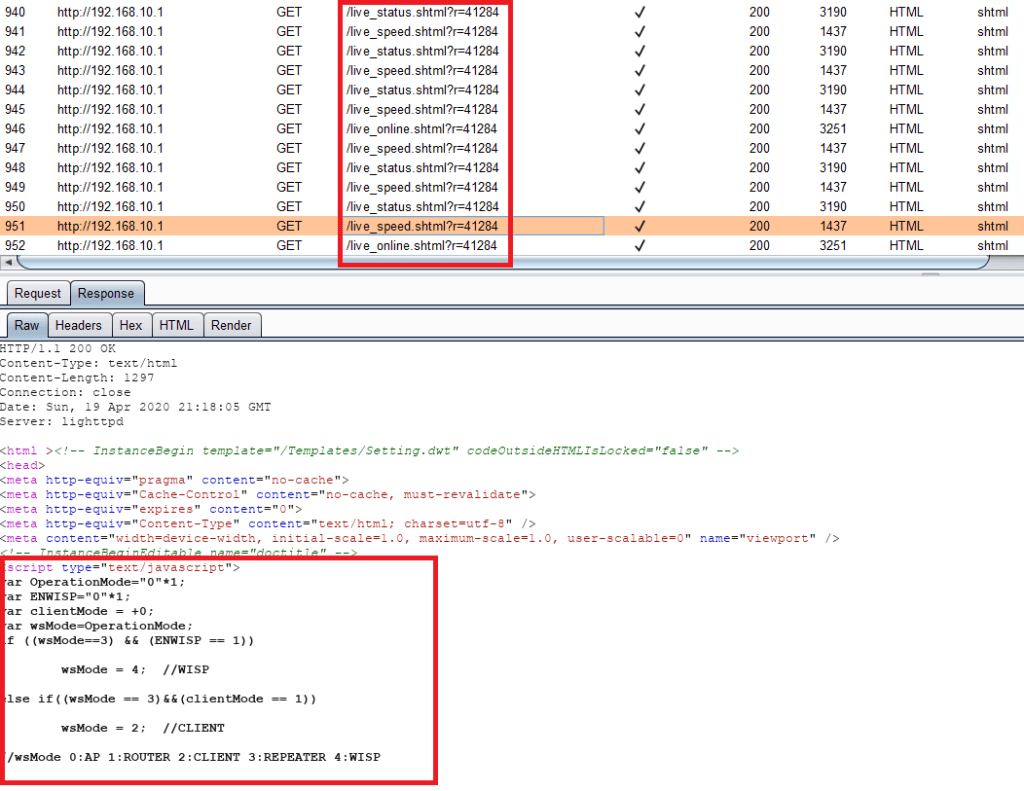Viewport: 1024px width, 791px height.
Task: Click the 3190 length cell in row 942
Action: coord(832,51)
